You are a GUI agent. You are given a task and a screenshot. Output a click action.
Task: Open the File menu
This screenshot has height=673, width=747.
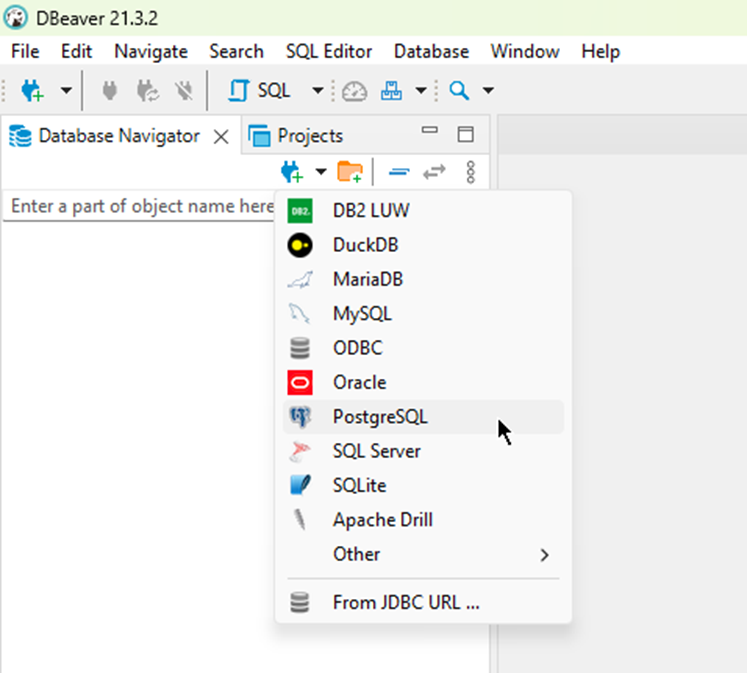pyautogui.click(x=25, y=51)
